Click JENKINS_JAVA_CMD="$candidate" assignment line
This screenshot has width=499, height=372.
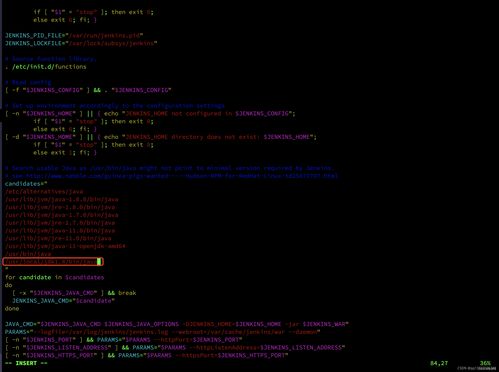[x=63, y=301]
